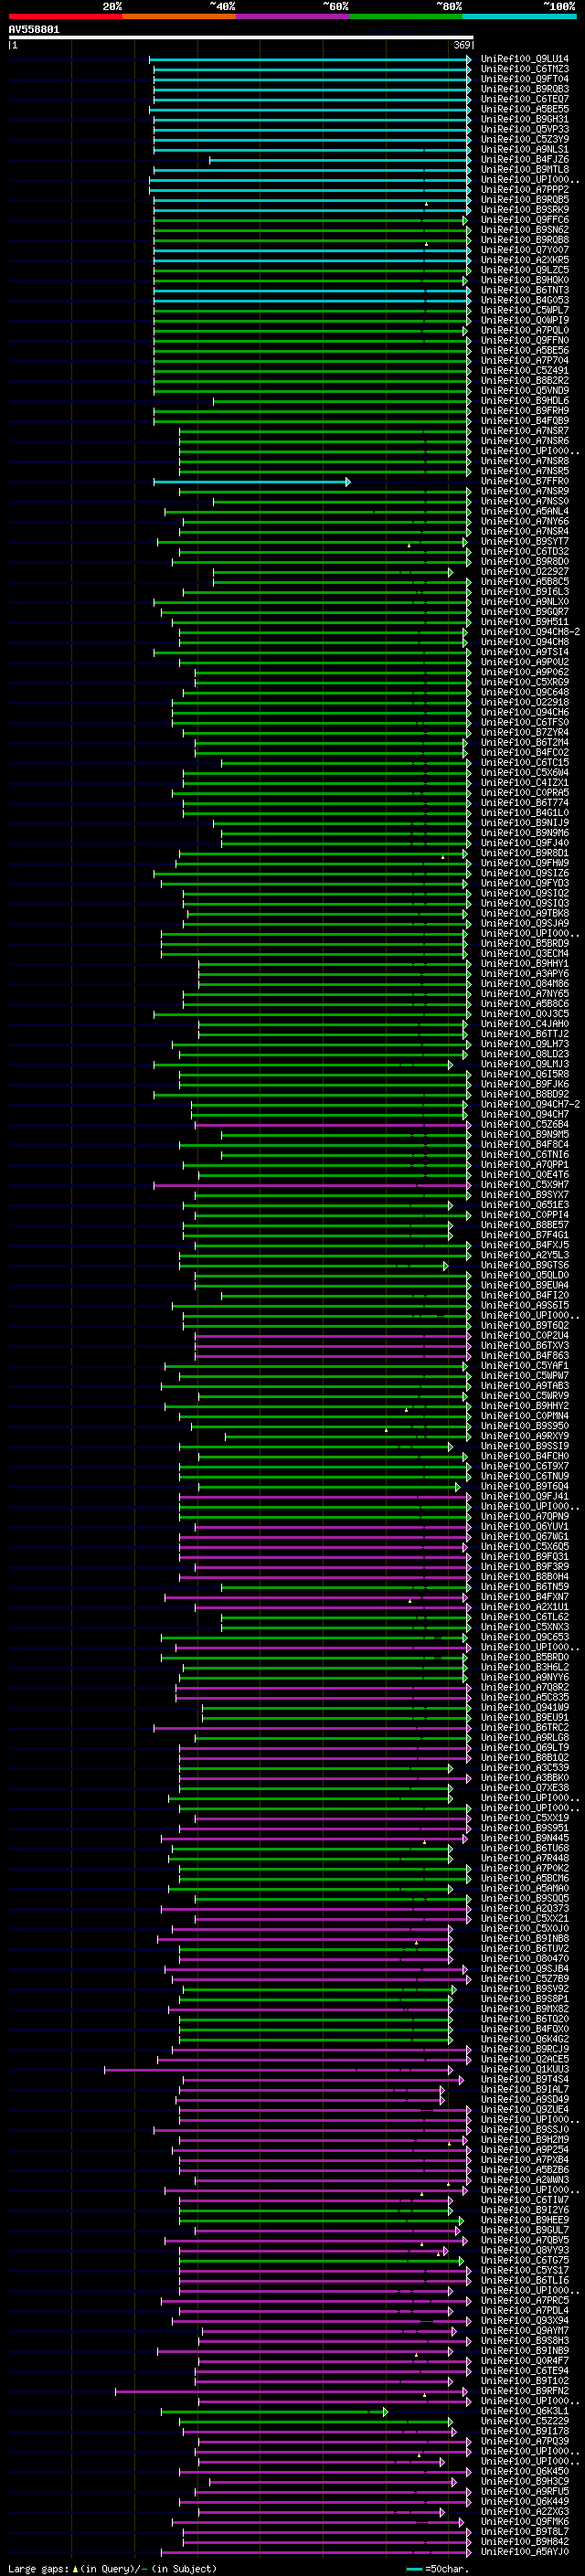This screenshot has width=585, height=2576.
Task: Click label UniRef100_A5ANL4
Action: click(x=525, y=511)
